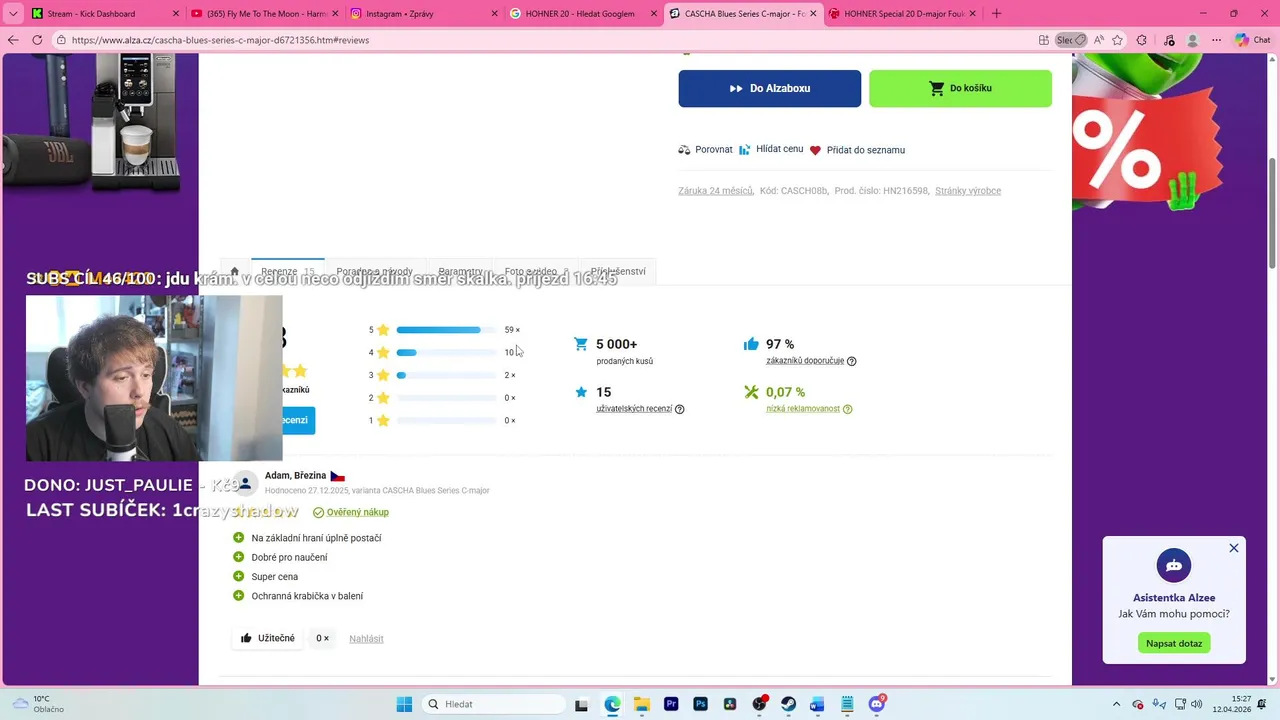
Task: Click heart icon Přidat do seznamu
Action: (x=815, y=150)
